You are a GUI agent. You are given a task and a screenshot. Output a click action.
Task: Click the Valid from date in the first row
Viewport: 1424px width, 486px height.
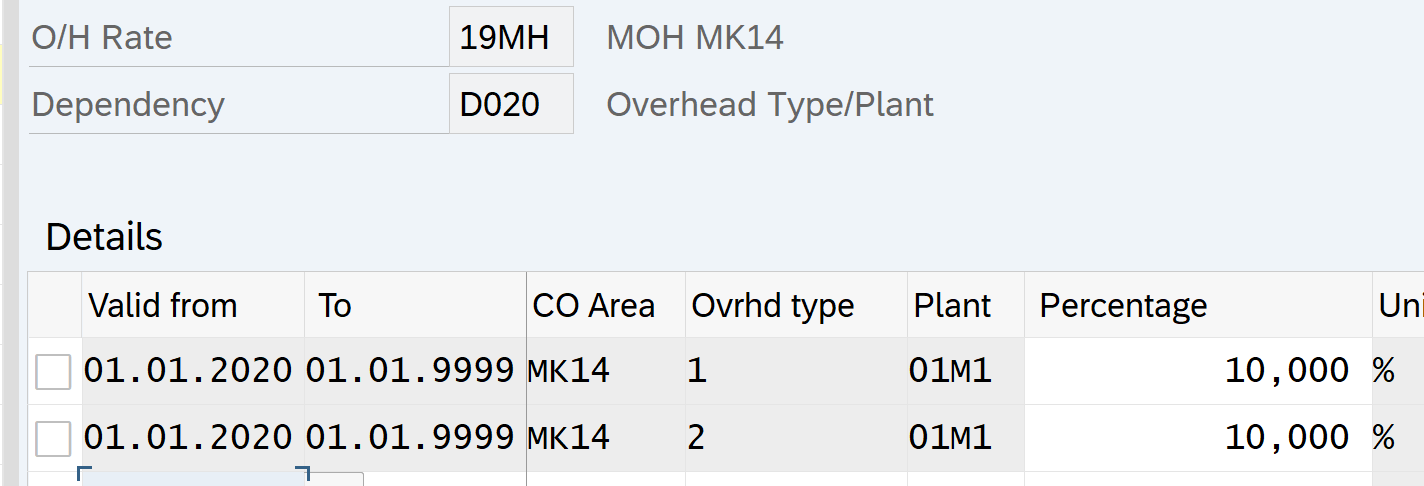click(189, 372)
